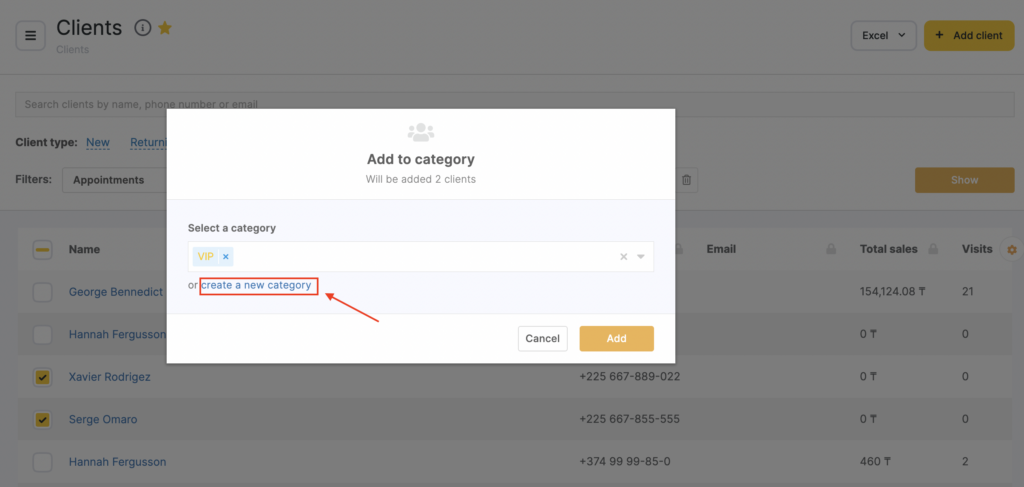Click Cancel in Add to category dialog
The height and width of the screenshot is (487, 1024).
[542, 339]
